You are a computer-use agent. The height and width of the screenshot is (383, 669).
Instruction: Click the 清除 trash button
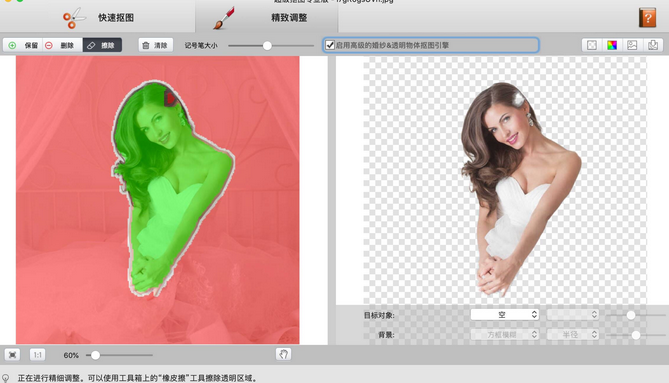coord(155,45)
